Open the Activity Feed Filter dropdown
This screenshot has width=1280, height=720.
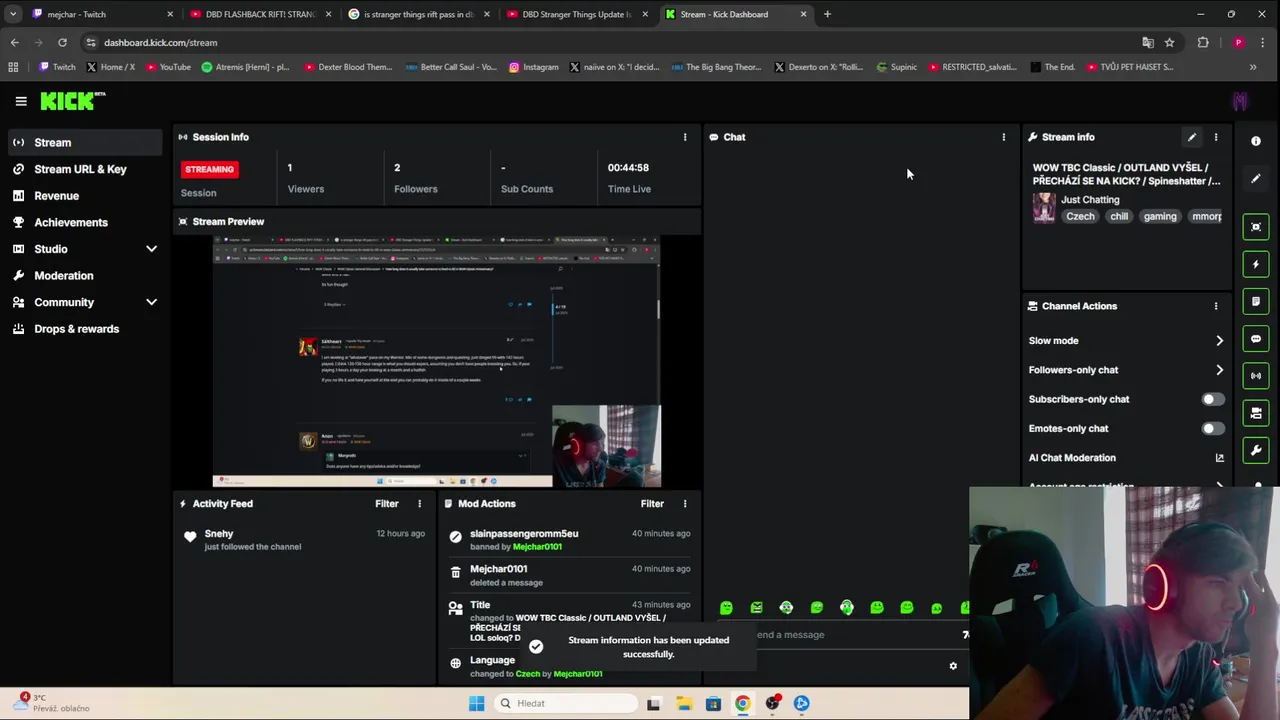pyautogui.click(x=387, y=504)
